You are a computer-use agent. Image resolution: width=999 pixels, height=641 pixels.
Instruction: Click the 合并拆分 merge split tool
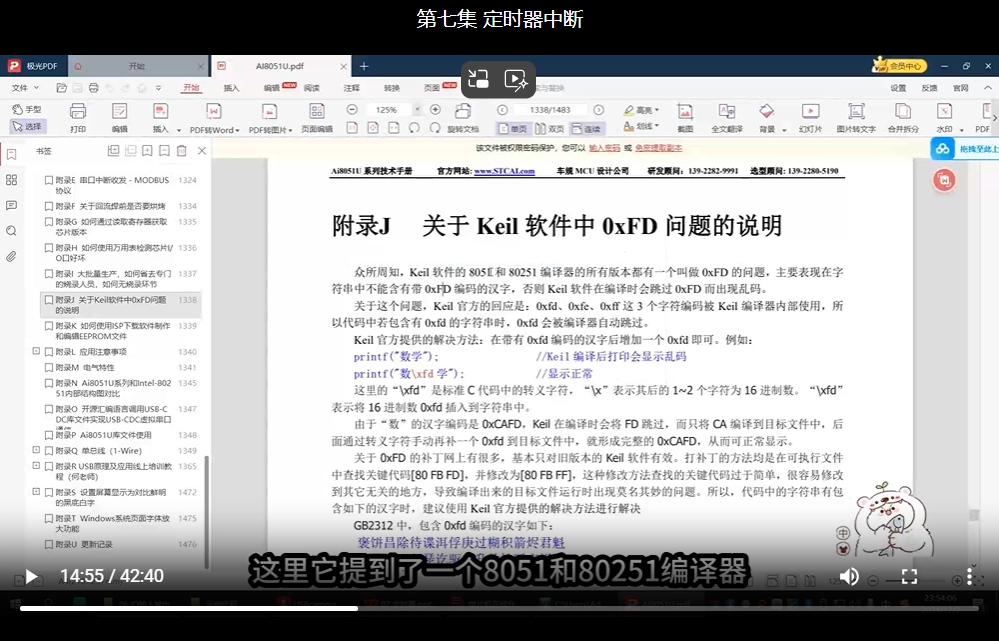click(x=903, y=118)
